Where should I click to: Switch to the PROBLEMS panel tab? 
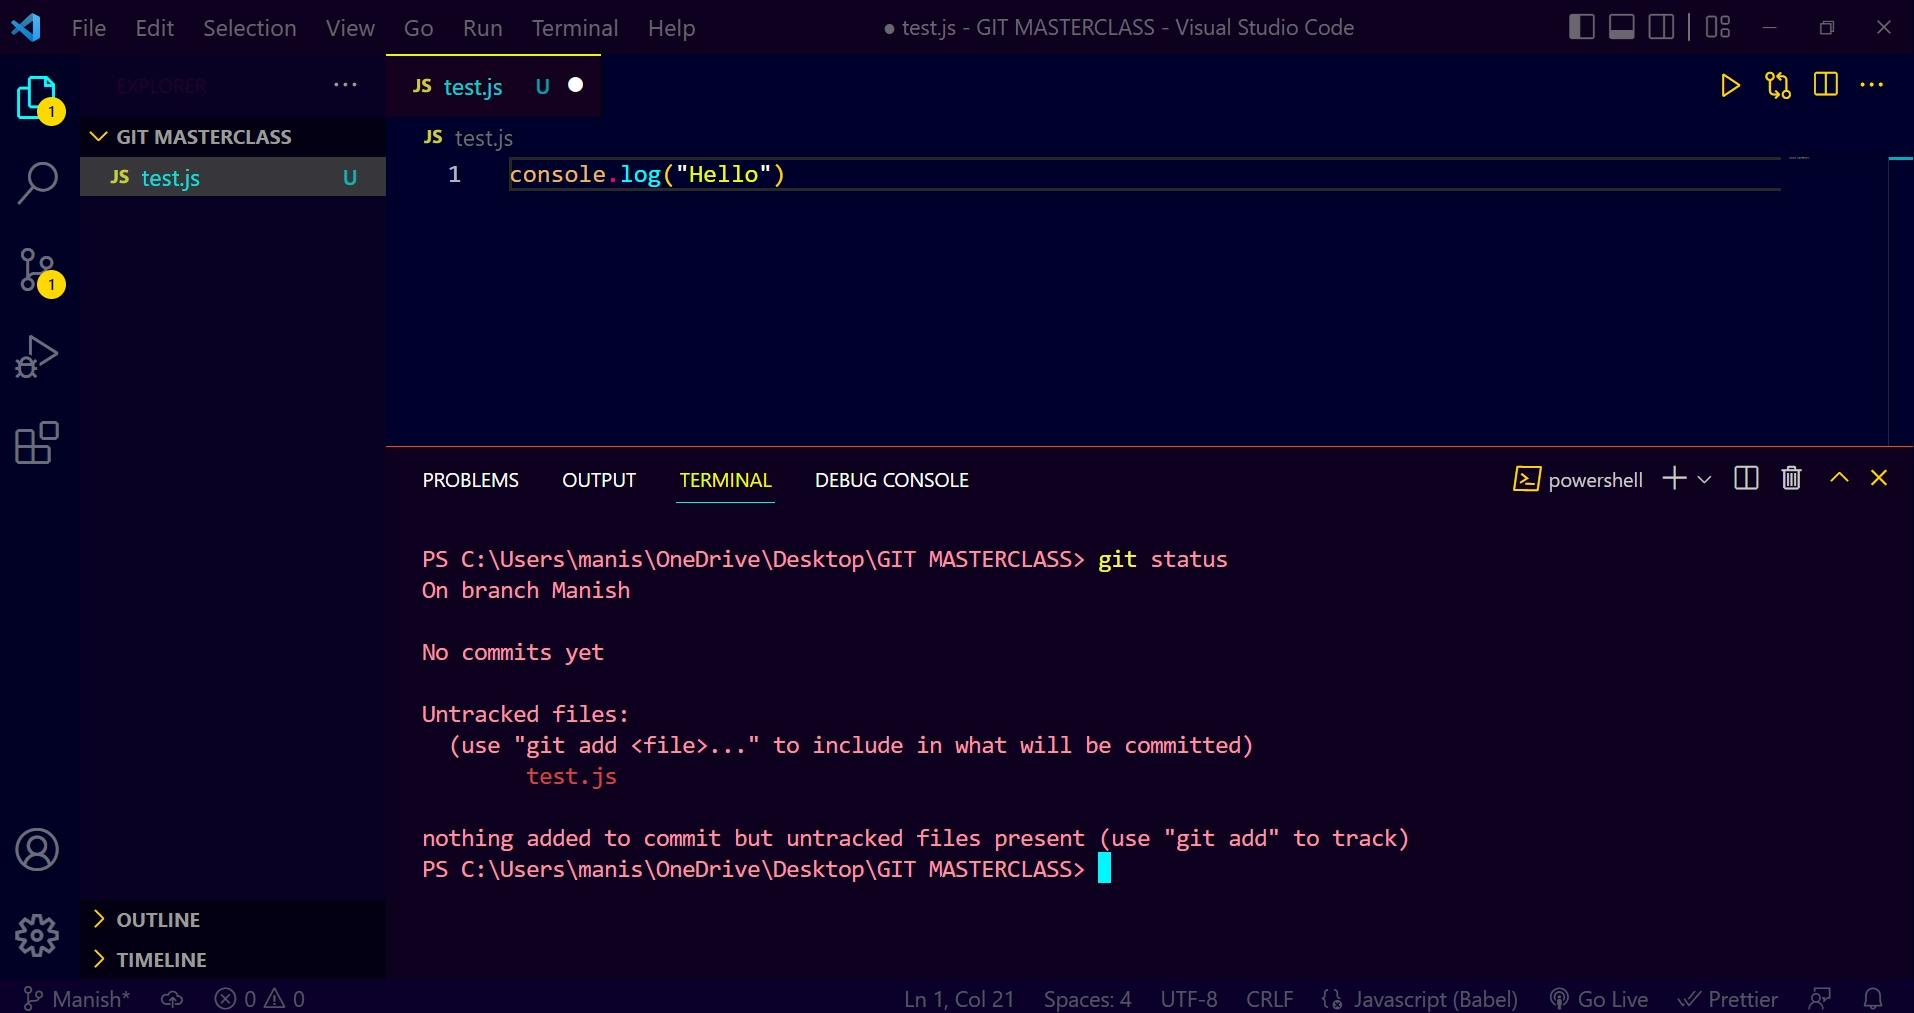click(470, 480)
